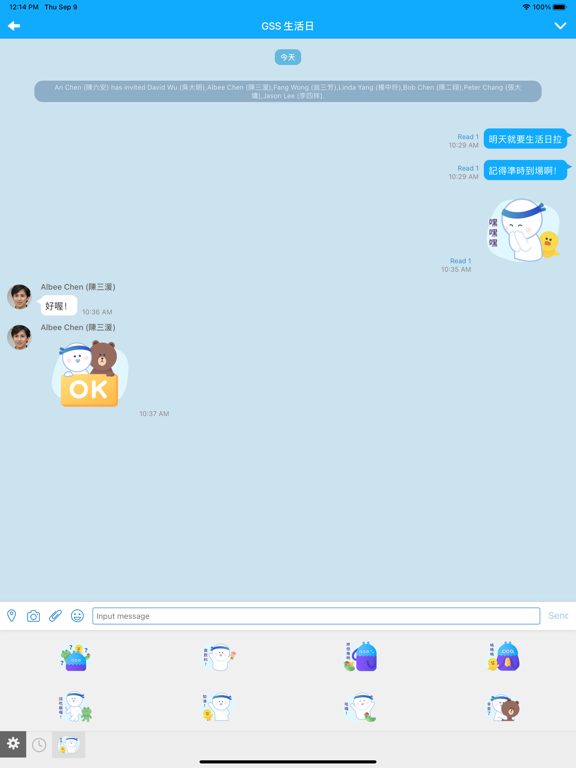Tap the OK sticker message from Albee

point(90,374)
